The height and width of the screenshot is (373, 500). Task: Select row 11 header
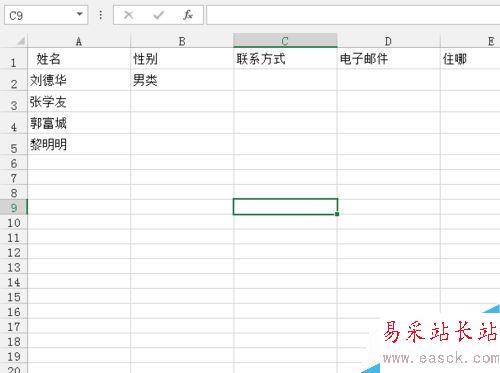pyautogui.click(x=14, y=237)
